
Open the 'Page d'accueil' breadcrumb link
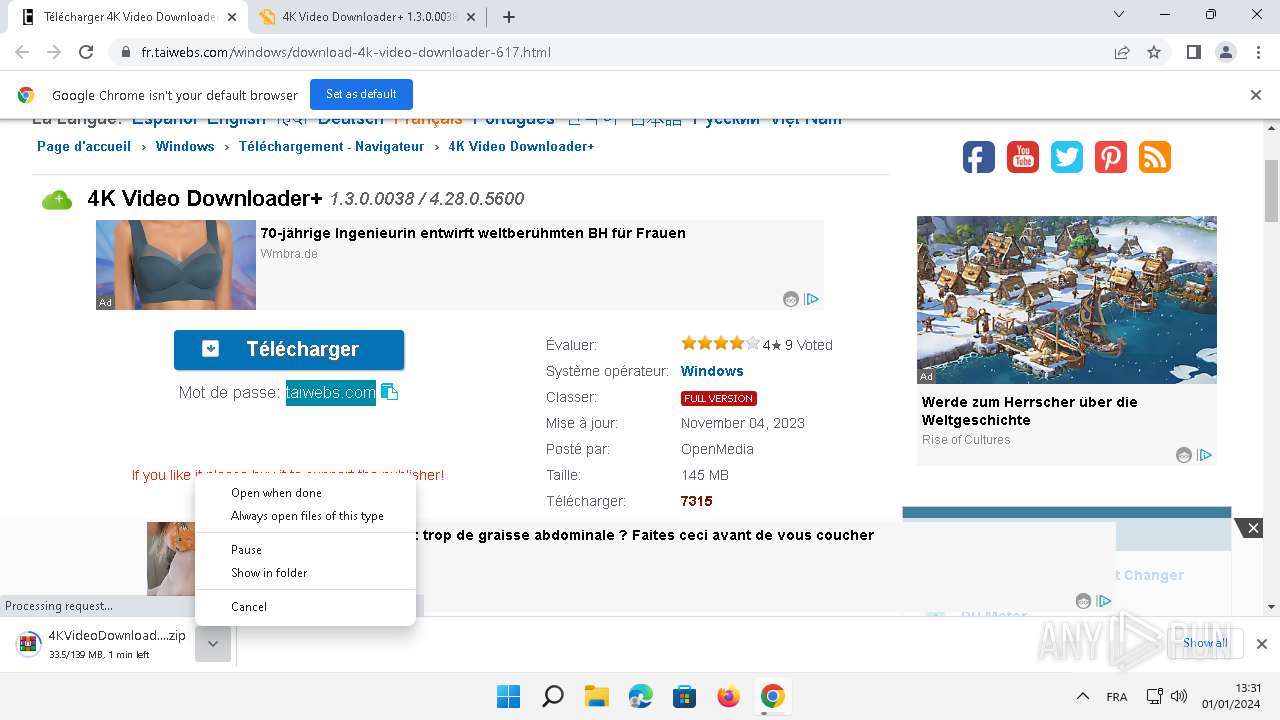(84, 146)
